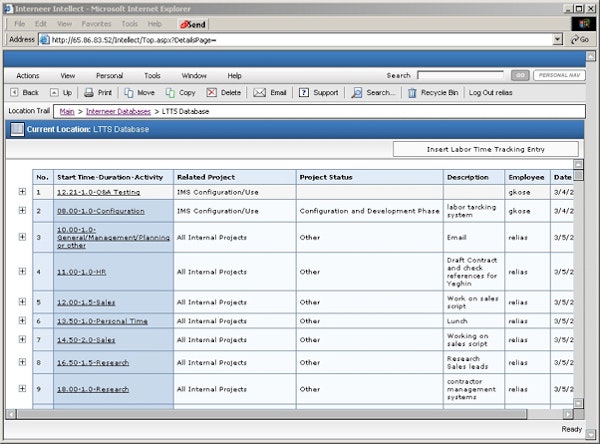Expand row 1 with plus icon
The image size is (600, 444).
pos(22,191)
